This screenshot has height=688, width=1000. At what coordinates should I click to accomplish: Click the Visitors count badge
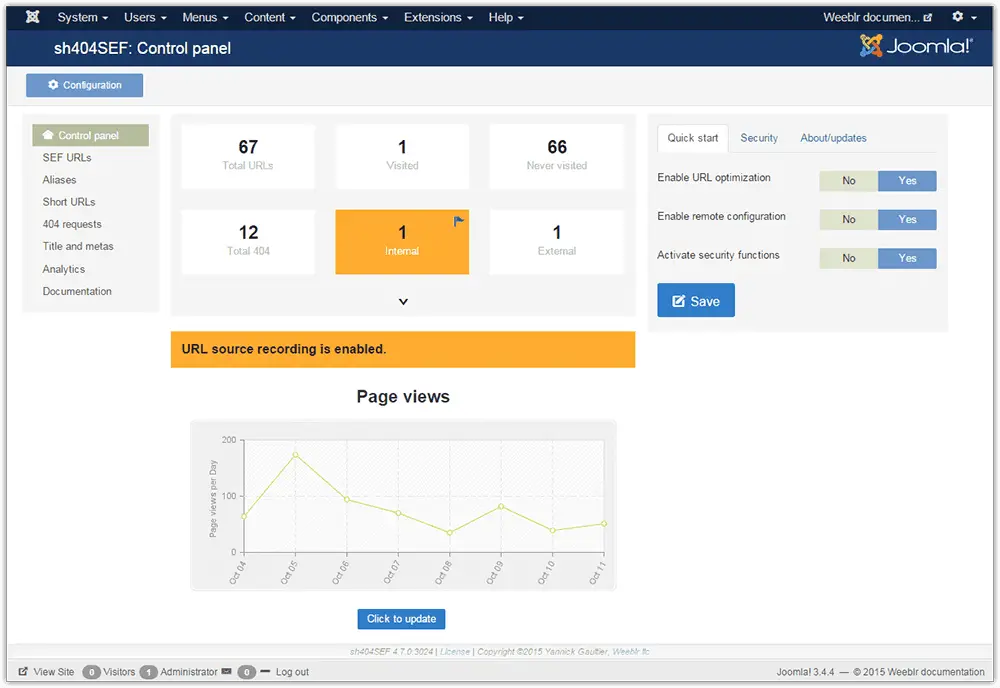coord(92,671)
